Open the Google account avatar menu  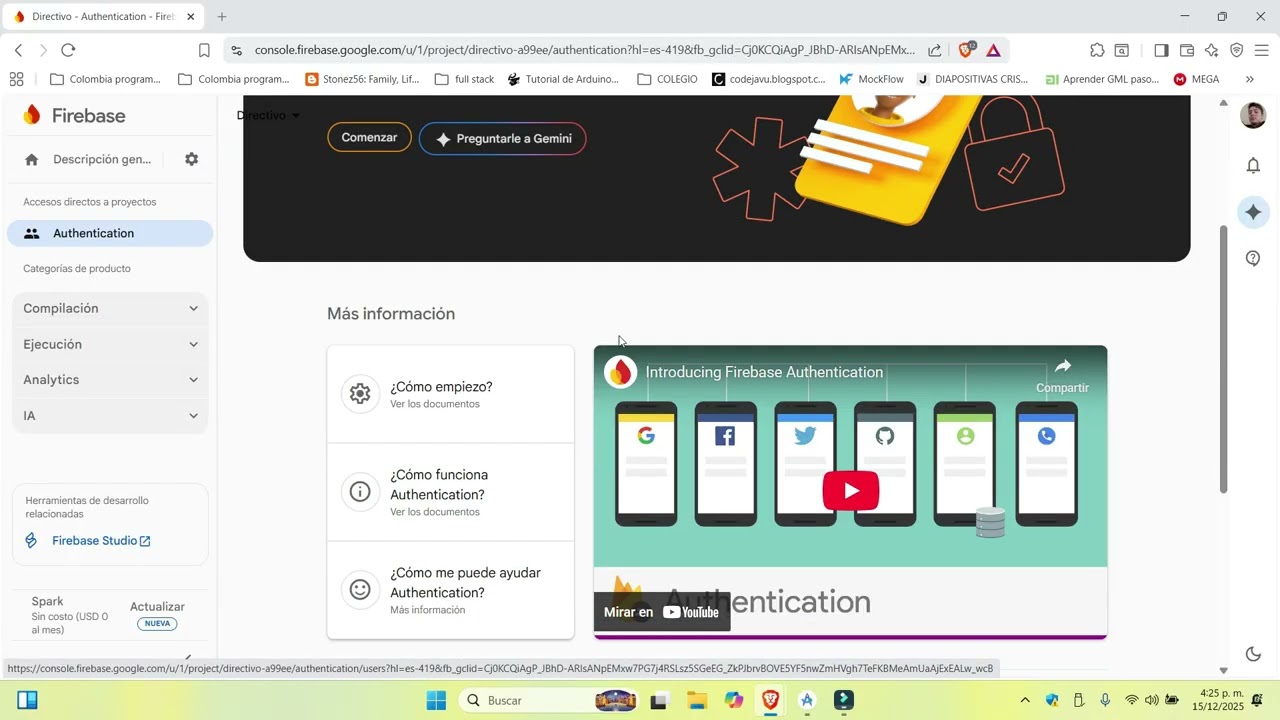click(x=1253, y=115)
